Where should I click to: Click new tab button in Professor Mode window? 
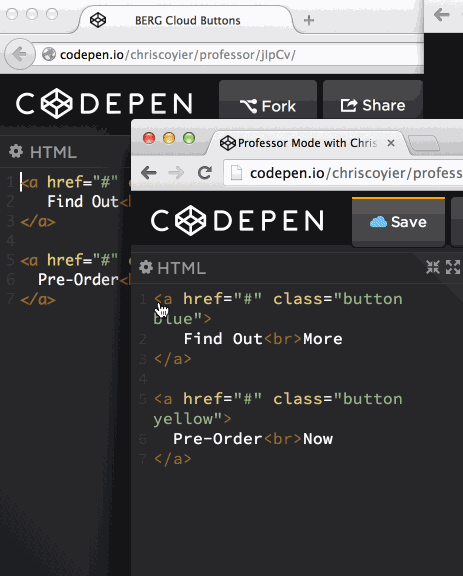click(424, 144)
